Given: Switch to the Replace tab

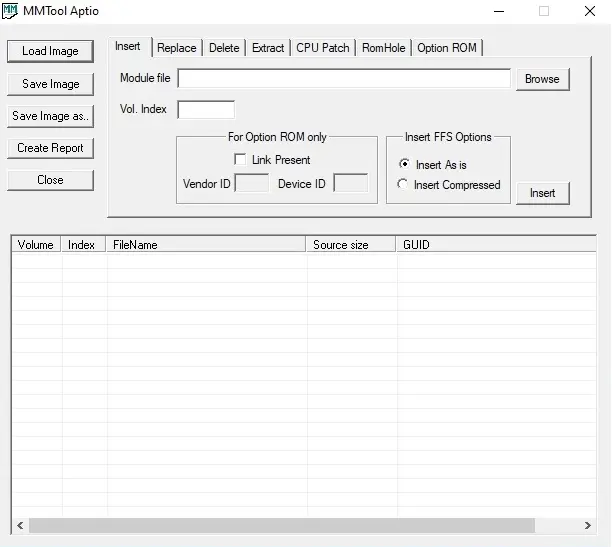Looking at the screenshot, I should point(177,48).
